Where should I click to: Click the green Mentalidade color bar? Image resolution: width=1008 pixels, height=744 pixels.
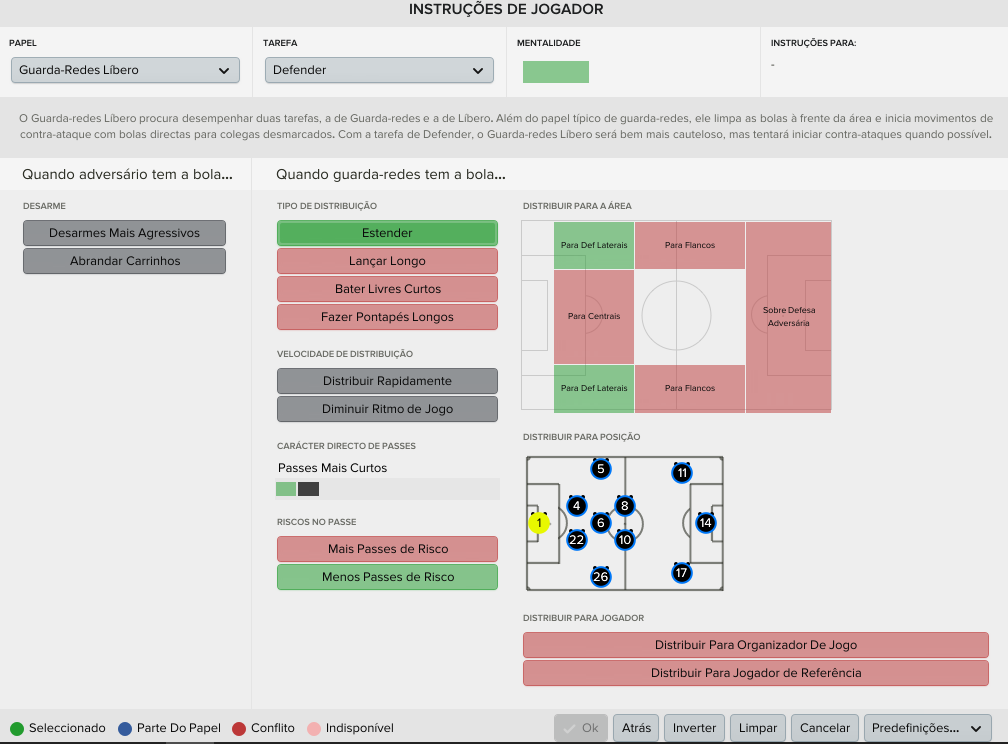pyautogui.click(x=555, y=72)
